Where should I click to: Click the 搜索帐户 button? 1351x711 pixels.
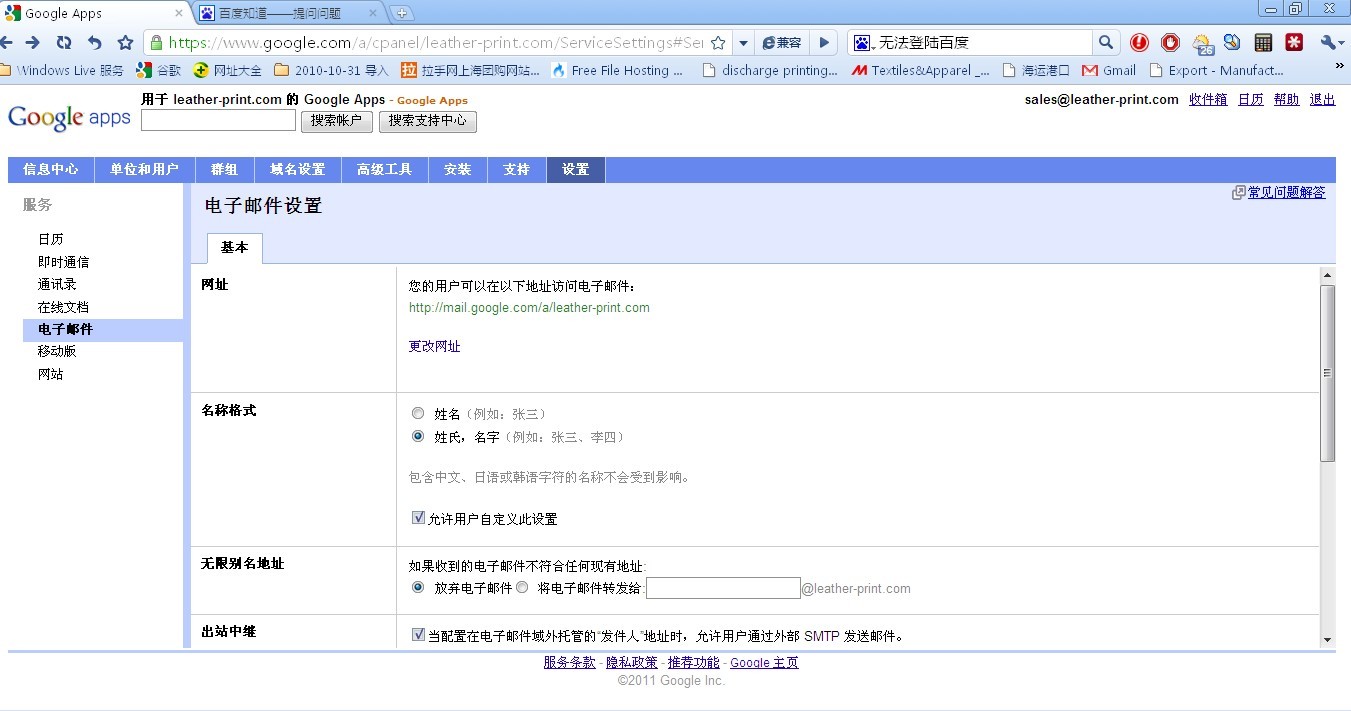tap(336, 121)
